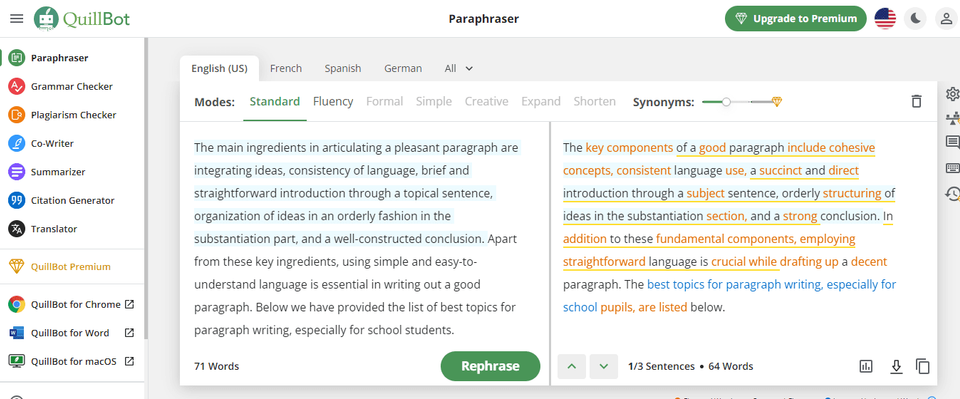960x399 pixels.
Task: Open Plagiarism Checker tool
Action: pos(73,115)
